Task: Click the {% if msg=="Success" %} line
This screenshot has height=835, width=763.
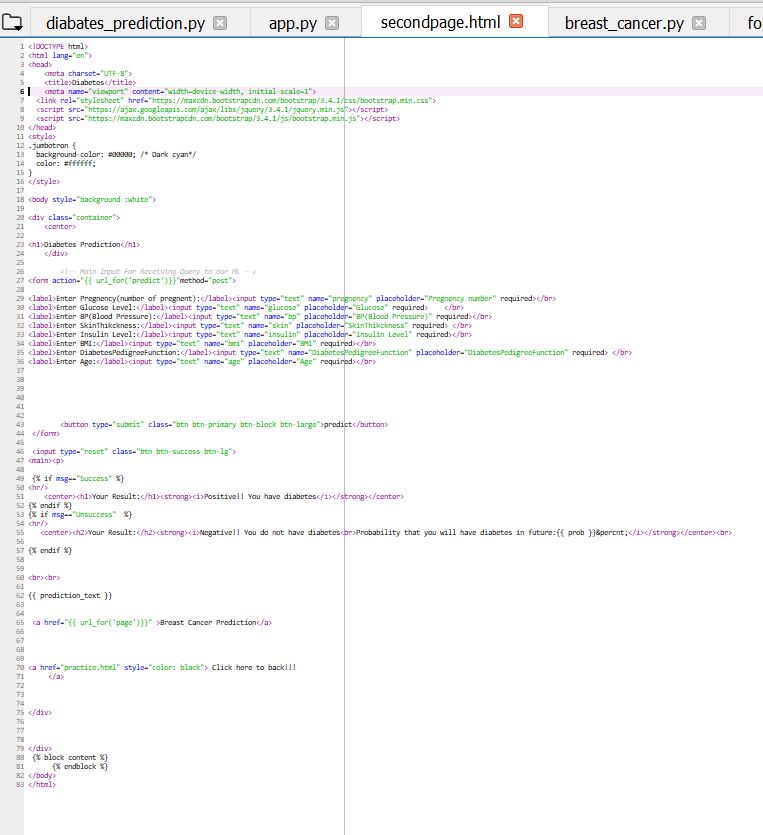Action: (78, 479)
